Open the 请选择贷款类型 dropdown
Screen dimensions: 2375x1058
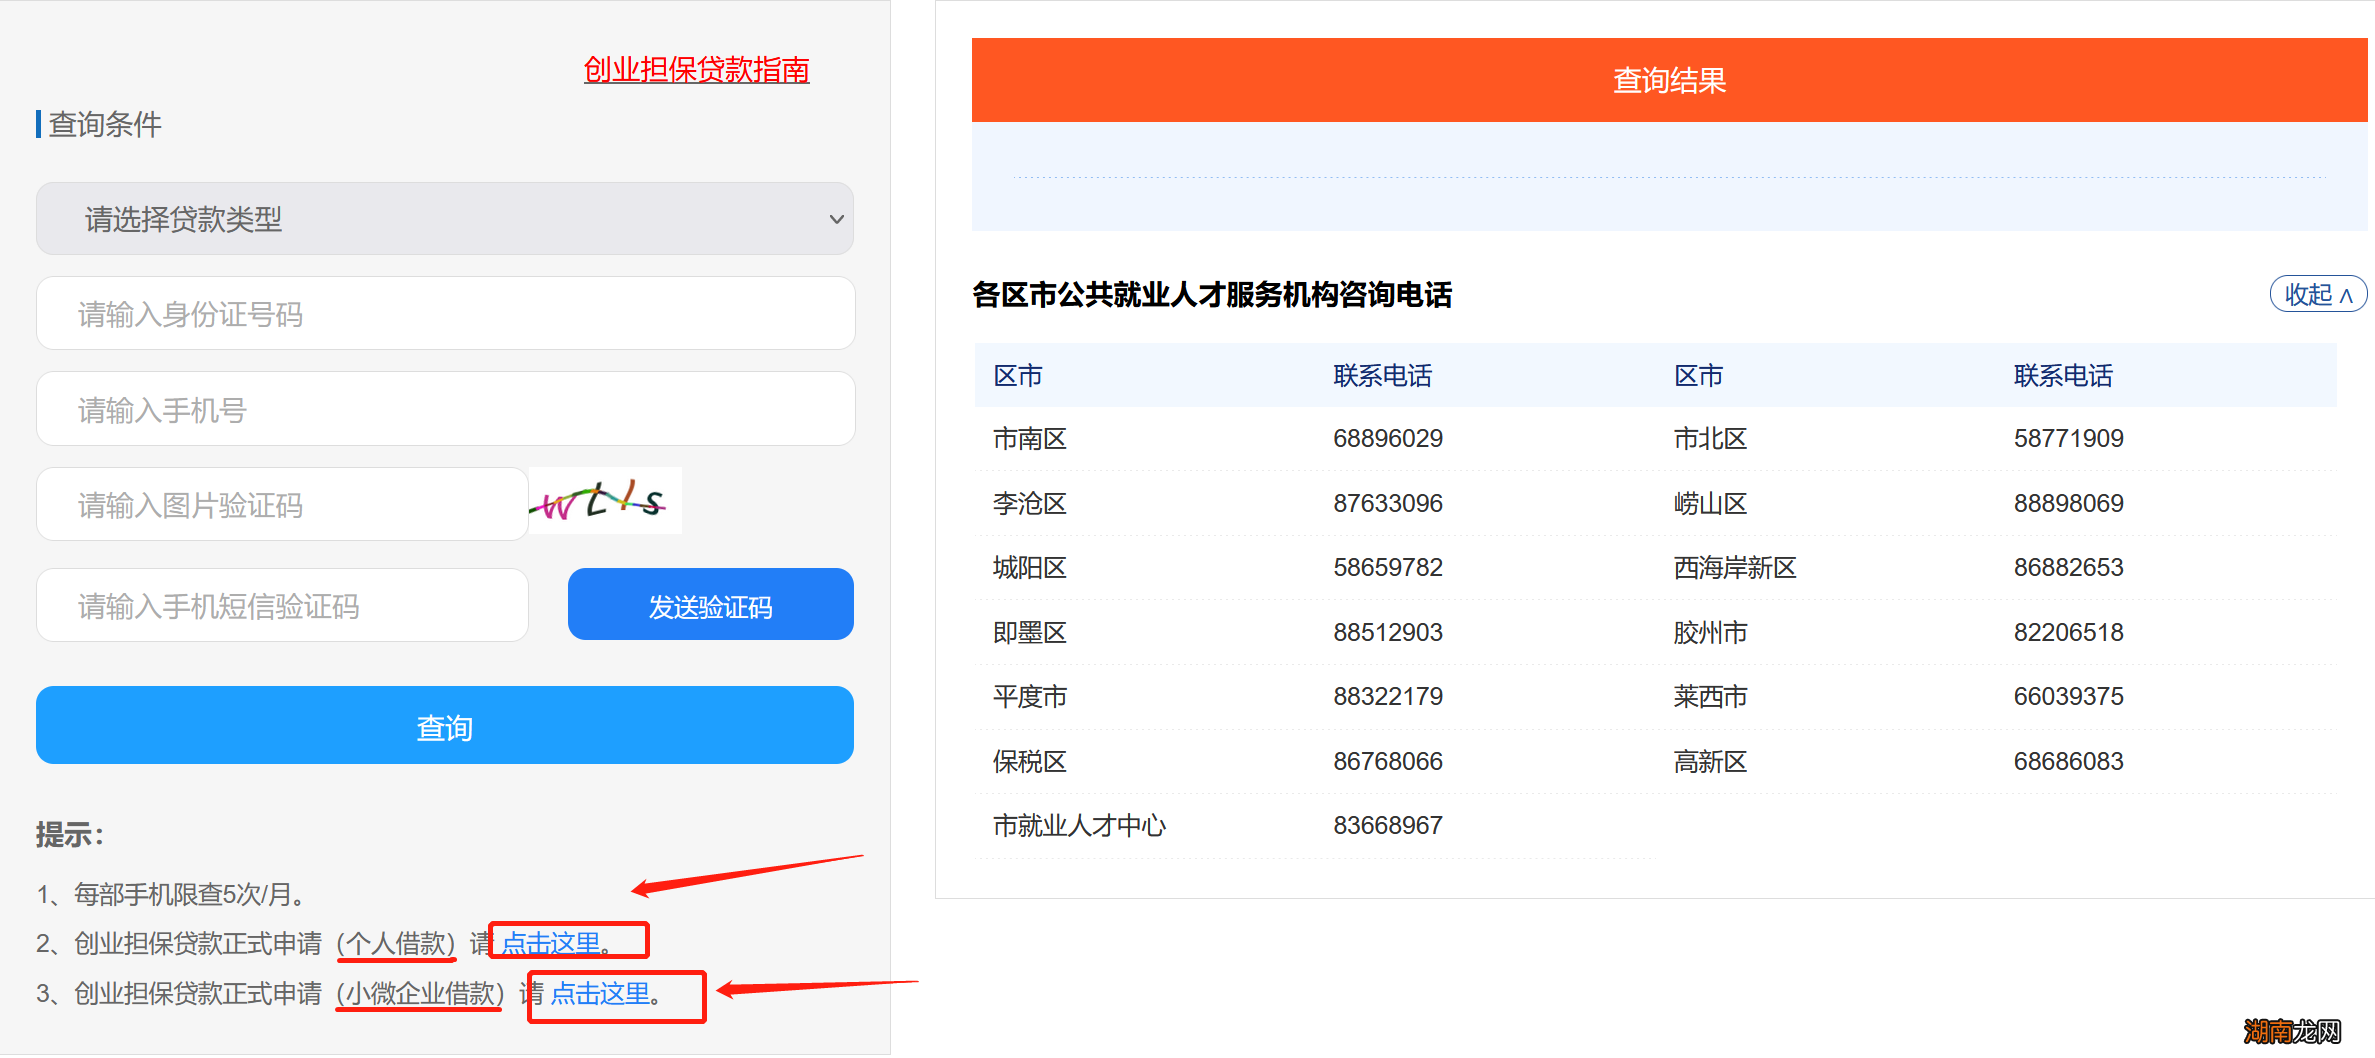(445, 219)
